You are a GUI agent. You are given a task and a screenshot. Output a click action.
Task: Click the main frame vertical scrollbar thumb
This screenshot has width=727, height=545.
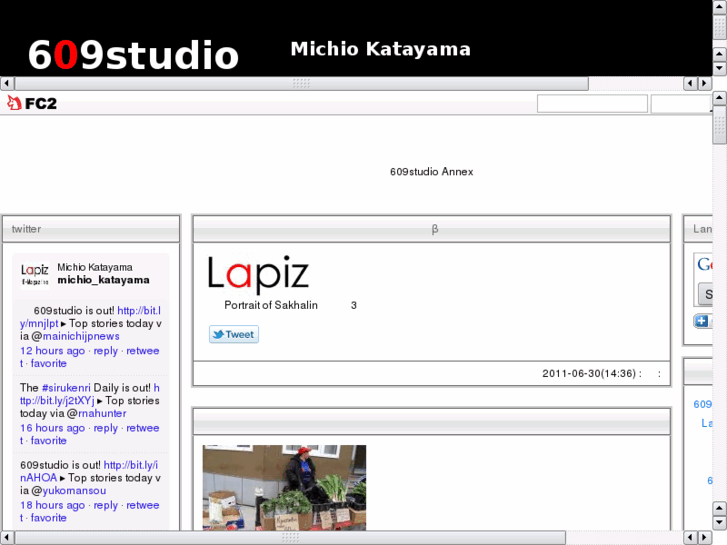coord(720,125)
